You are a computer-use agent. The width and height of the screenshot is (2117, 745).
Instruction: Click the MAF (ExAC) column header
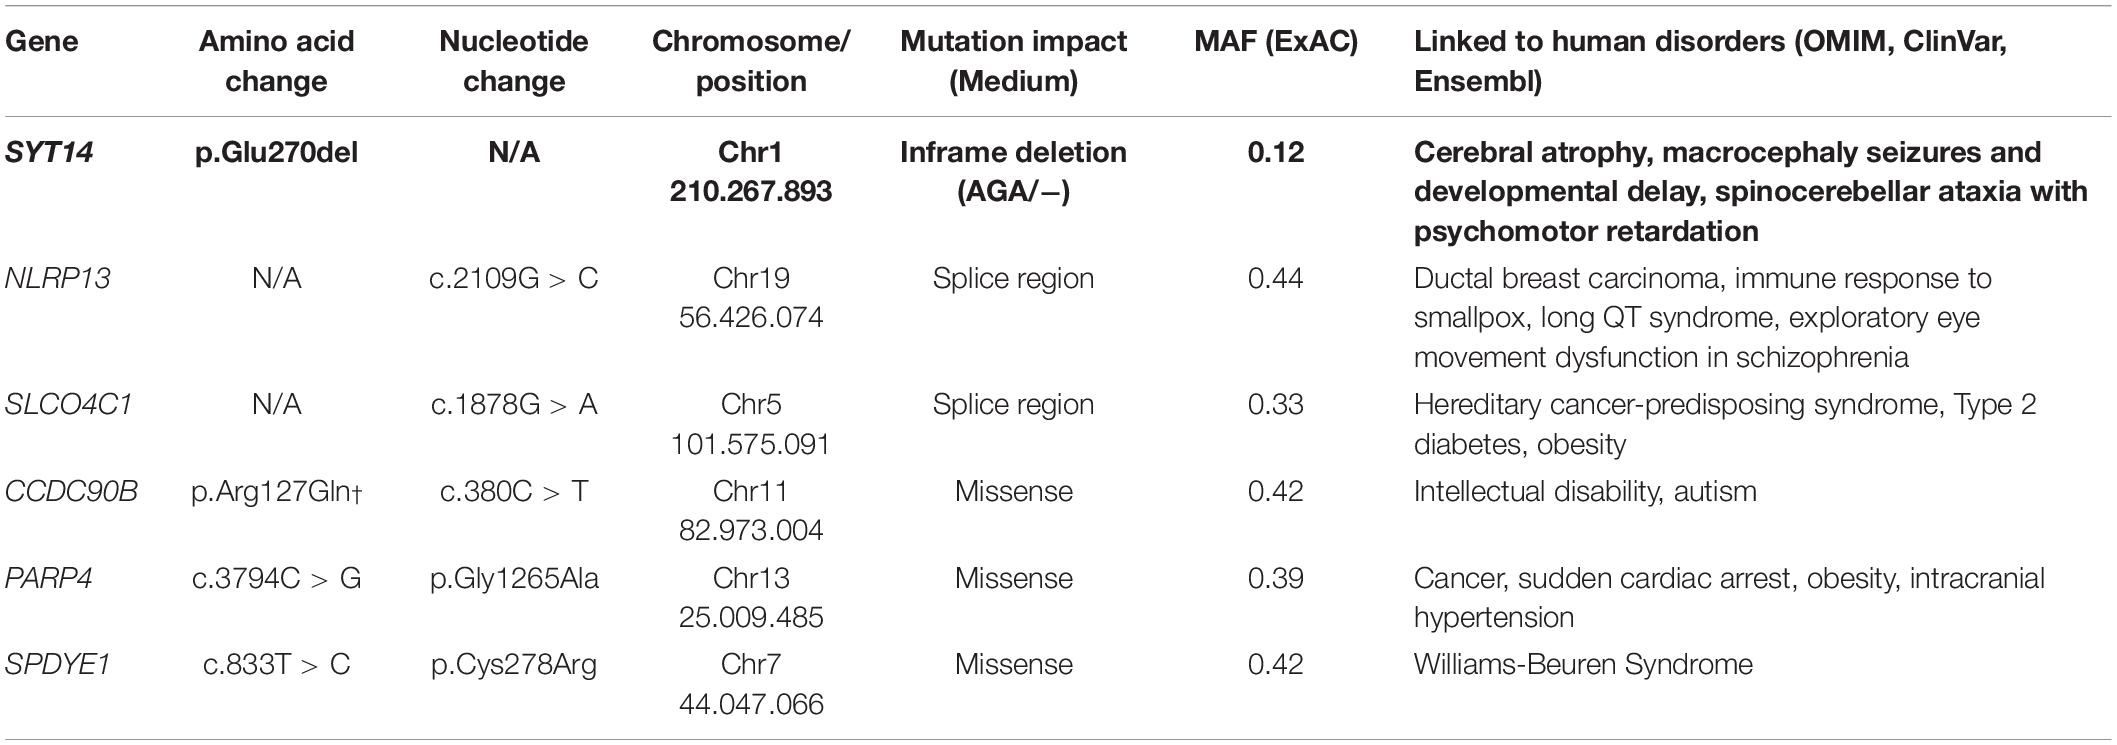pos(1276,41)
